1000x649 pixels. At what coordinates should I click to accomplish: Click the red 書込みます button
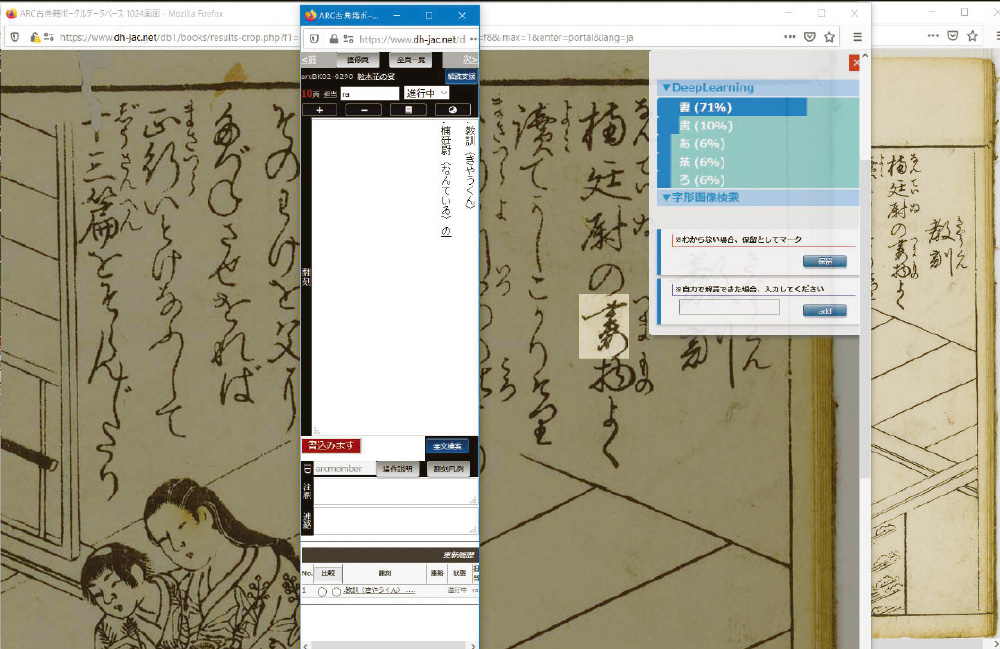point(331,446)
